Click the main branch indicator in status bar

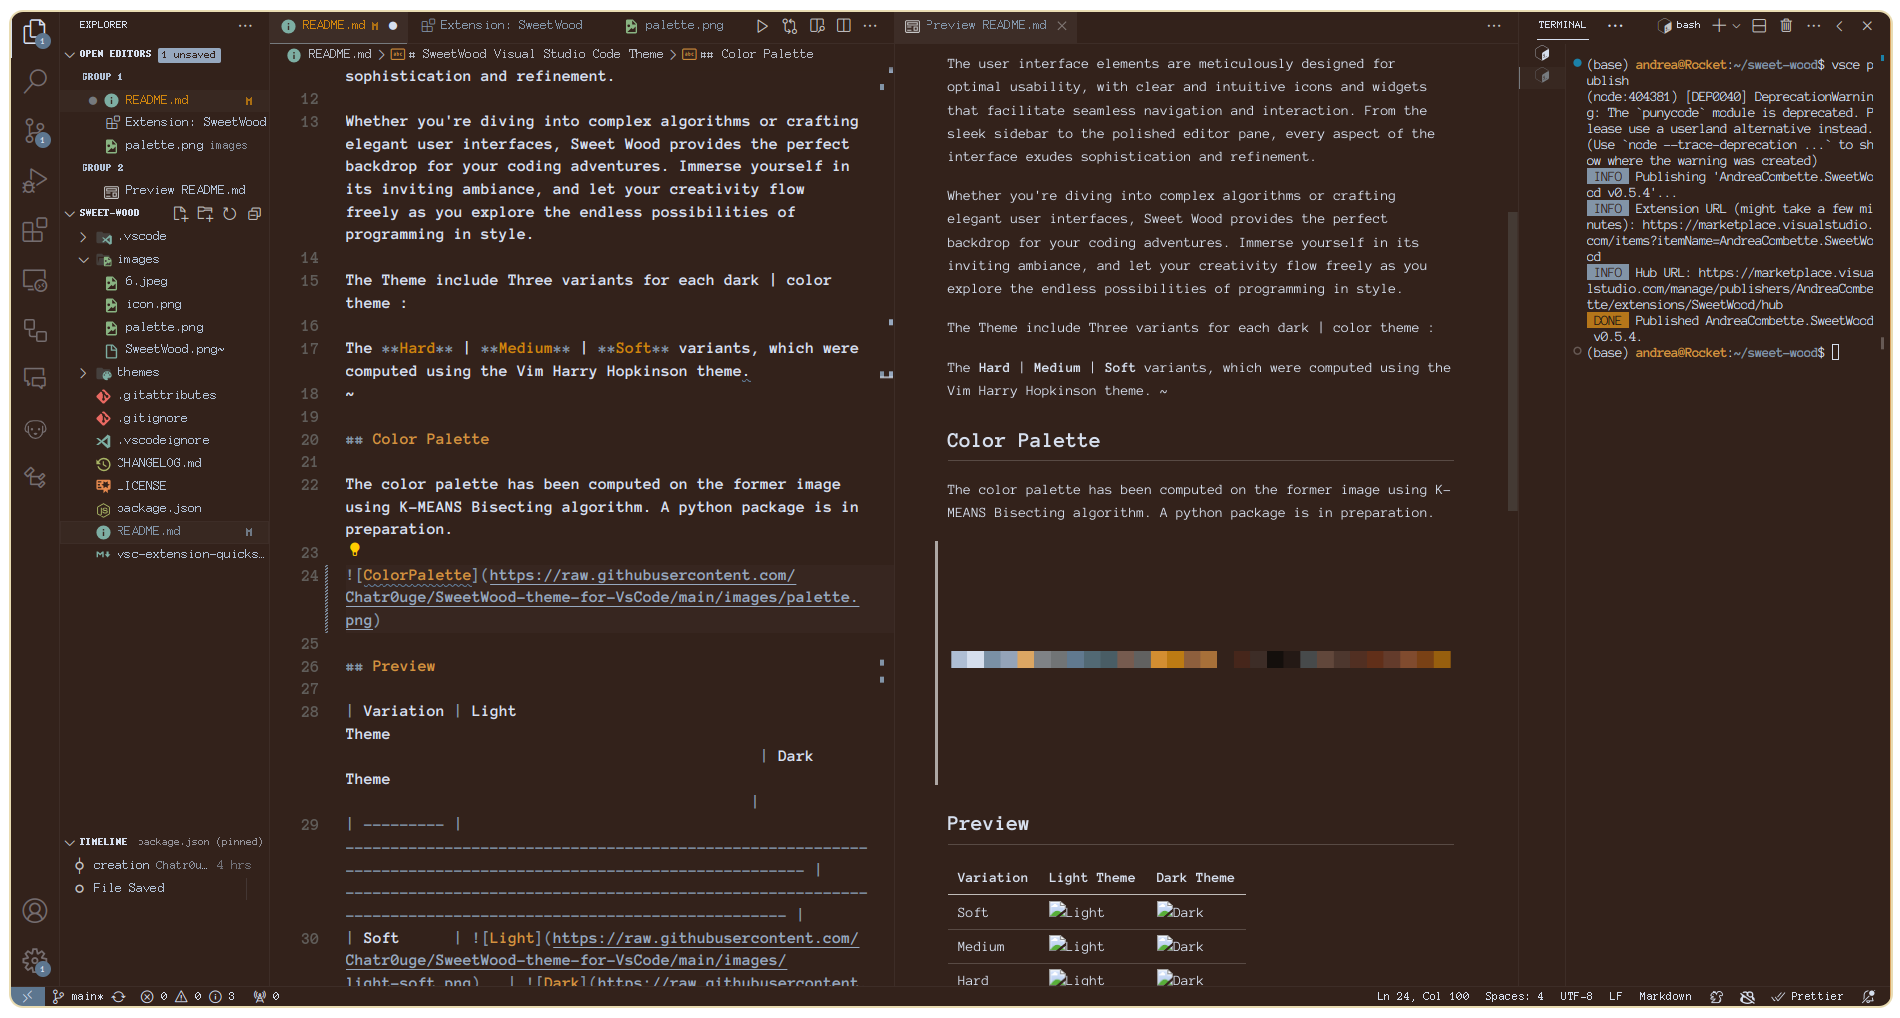tap(79, 997)
